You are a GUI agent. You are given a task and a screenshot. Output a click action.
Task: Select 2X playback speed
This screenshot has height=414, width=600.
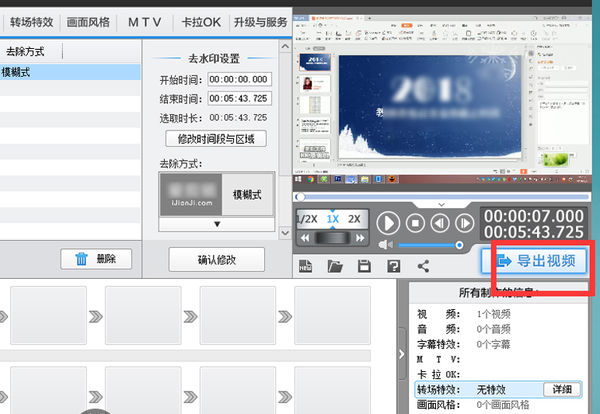(x=354, y=219)
